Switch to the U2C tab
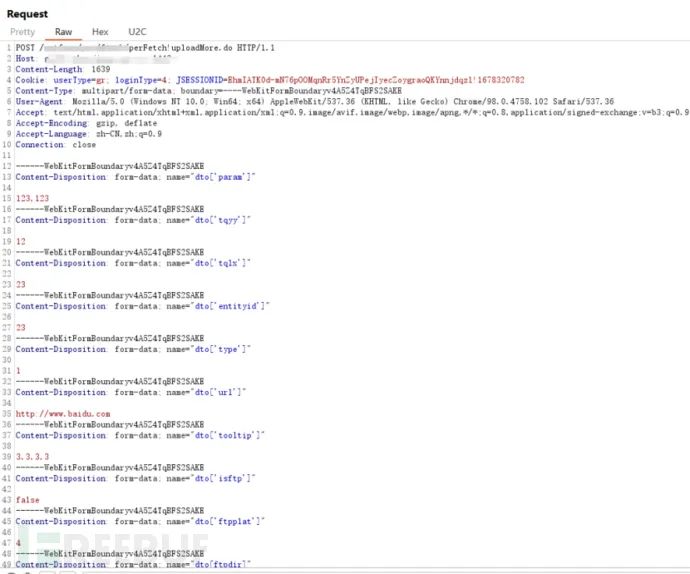Viewport: 690px width, 574px height. [x=136, y=32]
